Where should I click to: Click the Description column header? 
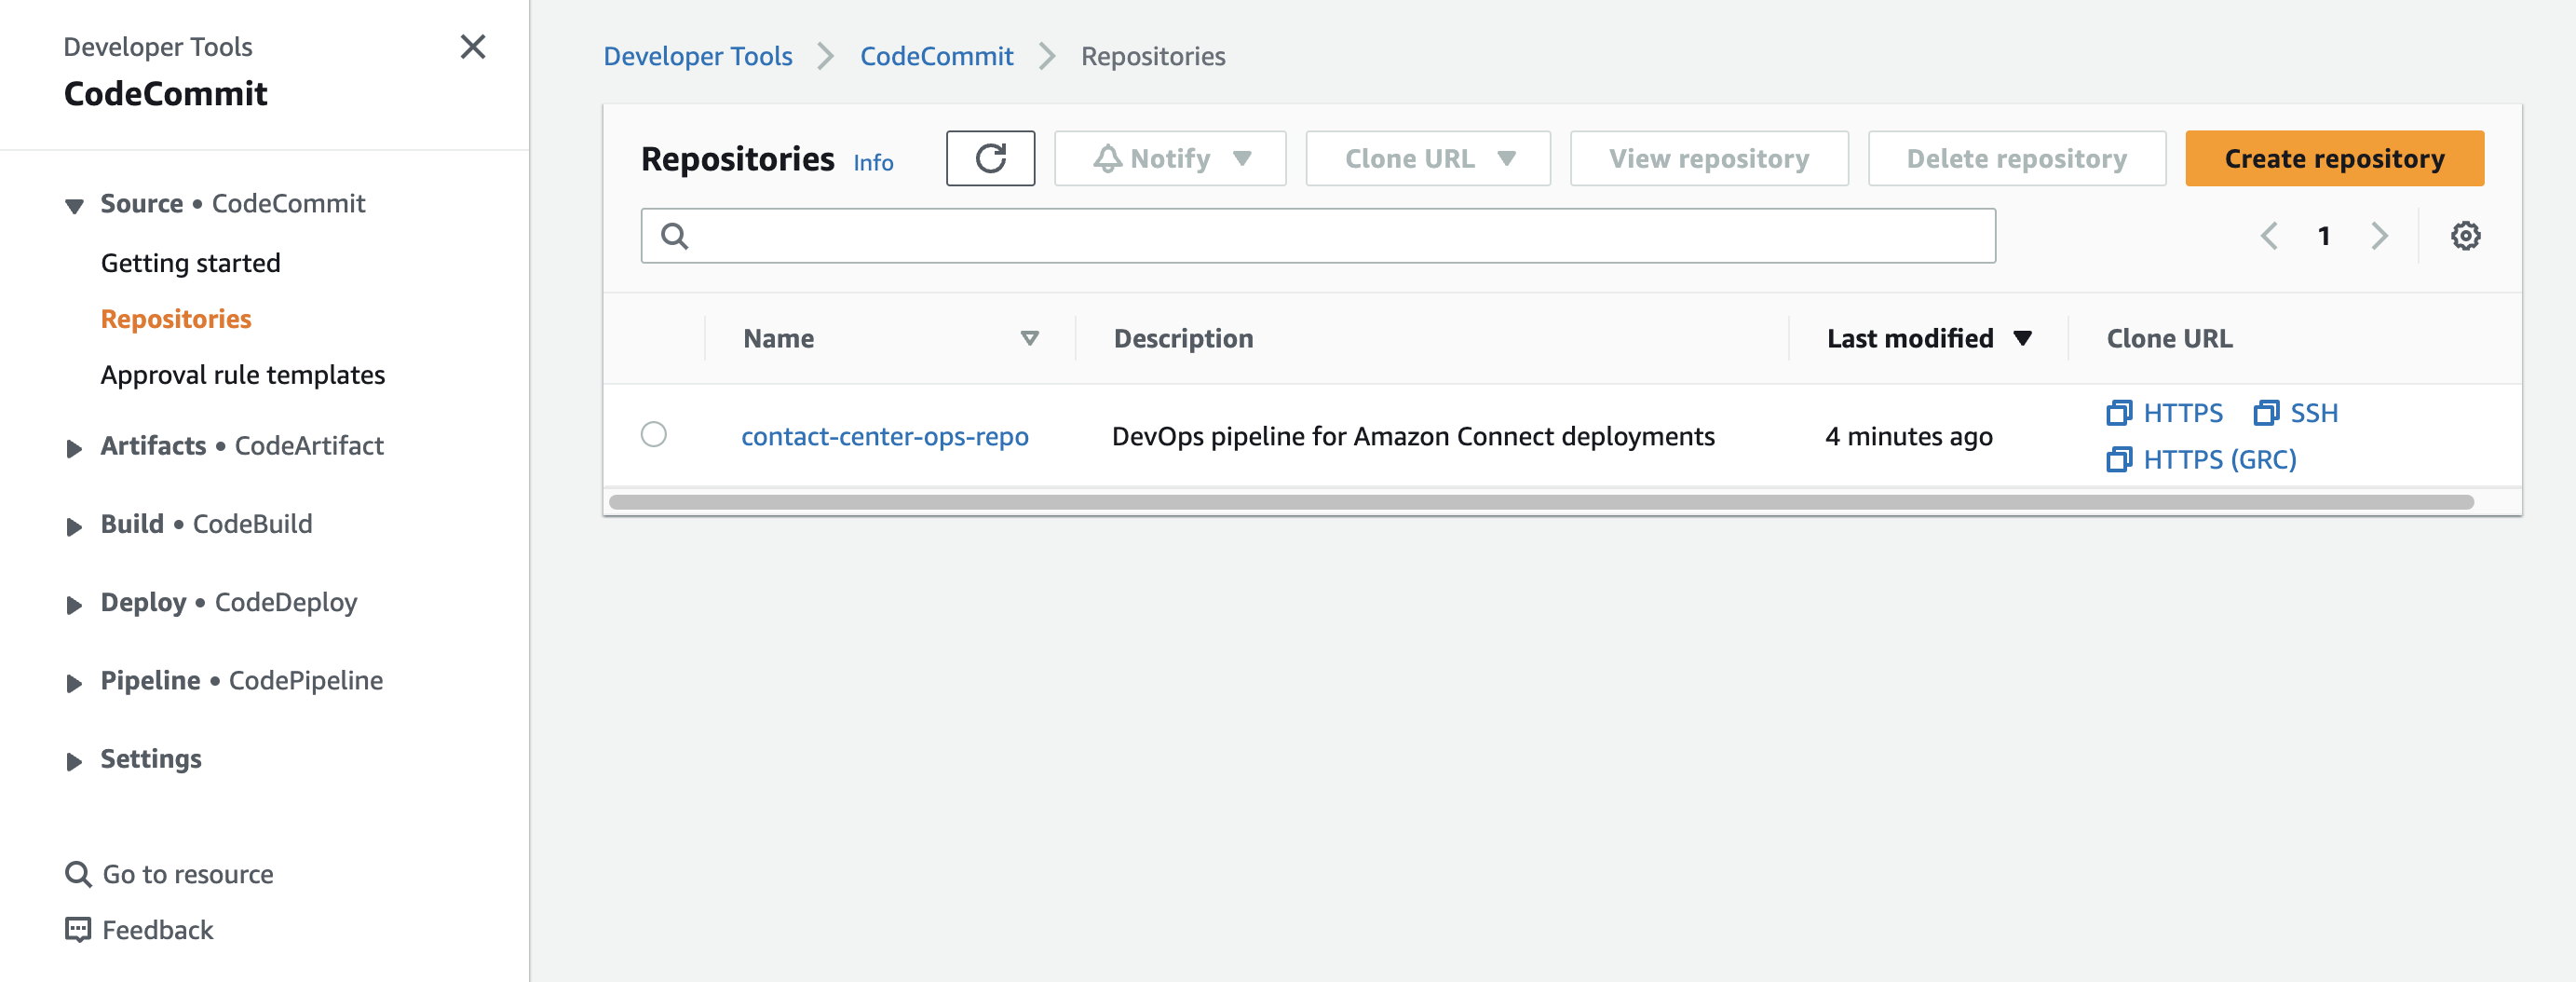1183,338
